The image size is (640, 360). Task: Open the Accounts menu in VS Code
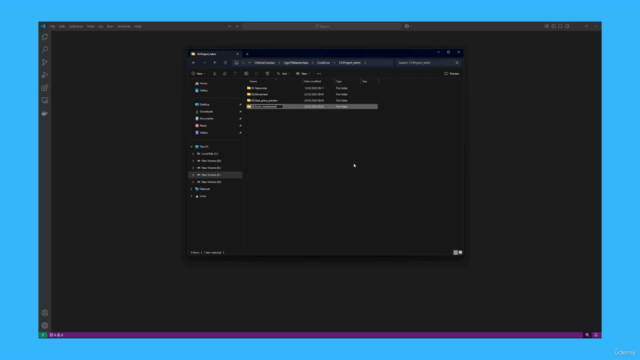tap(45, 313)
